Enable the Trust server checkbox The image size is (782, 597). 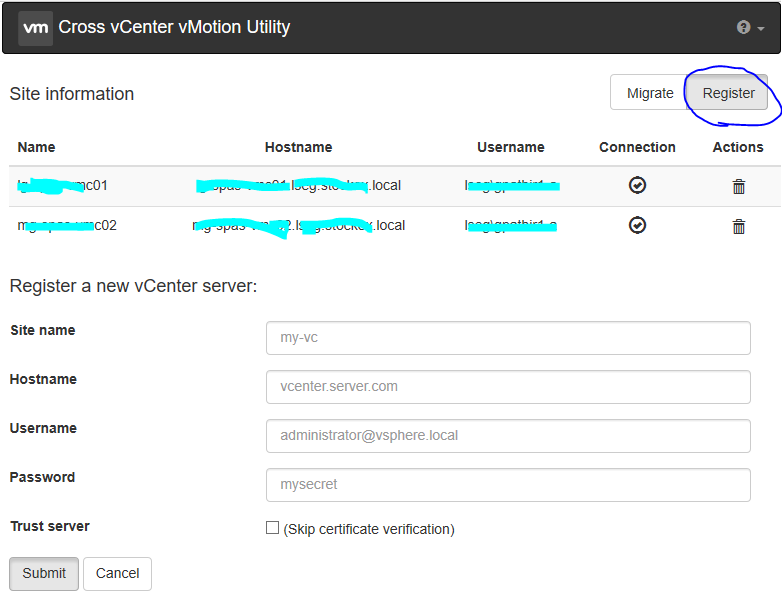[272, 528]
